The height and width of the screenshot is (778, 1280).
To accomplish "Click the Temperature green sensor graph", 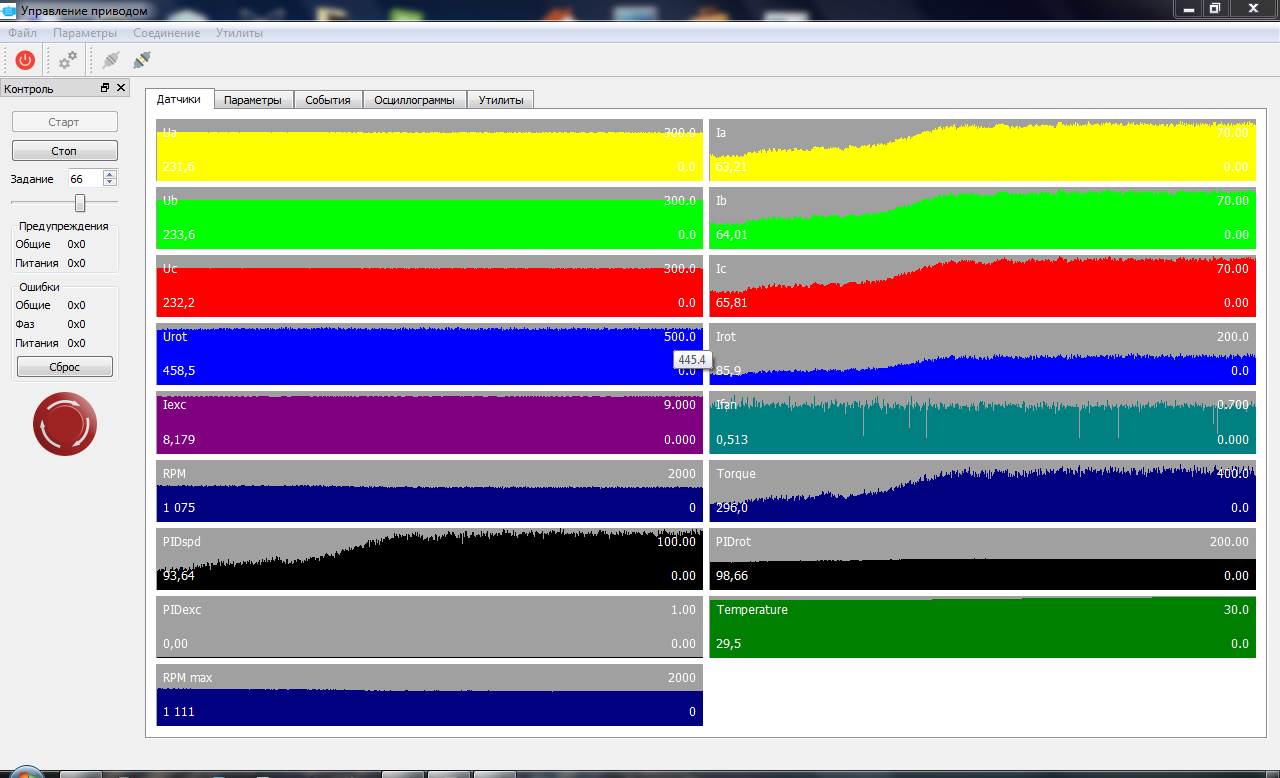I will point(982,626).
